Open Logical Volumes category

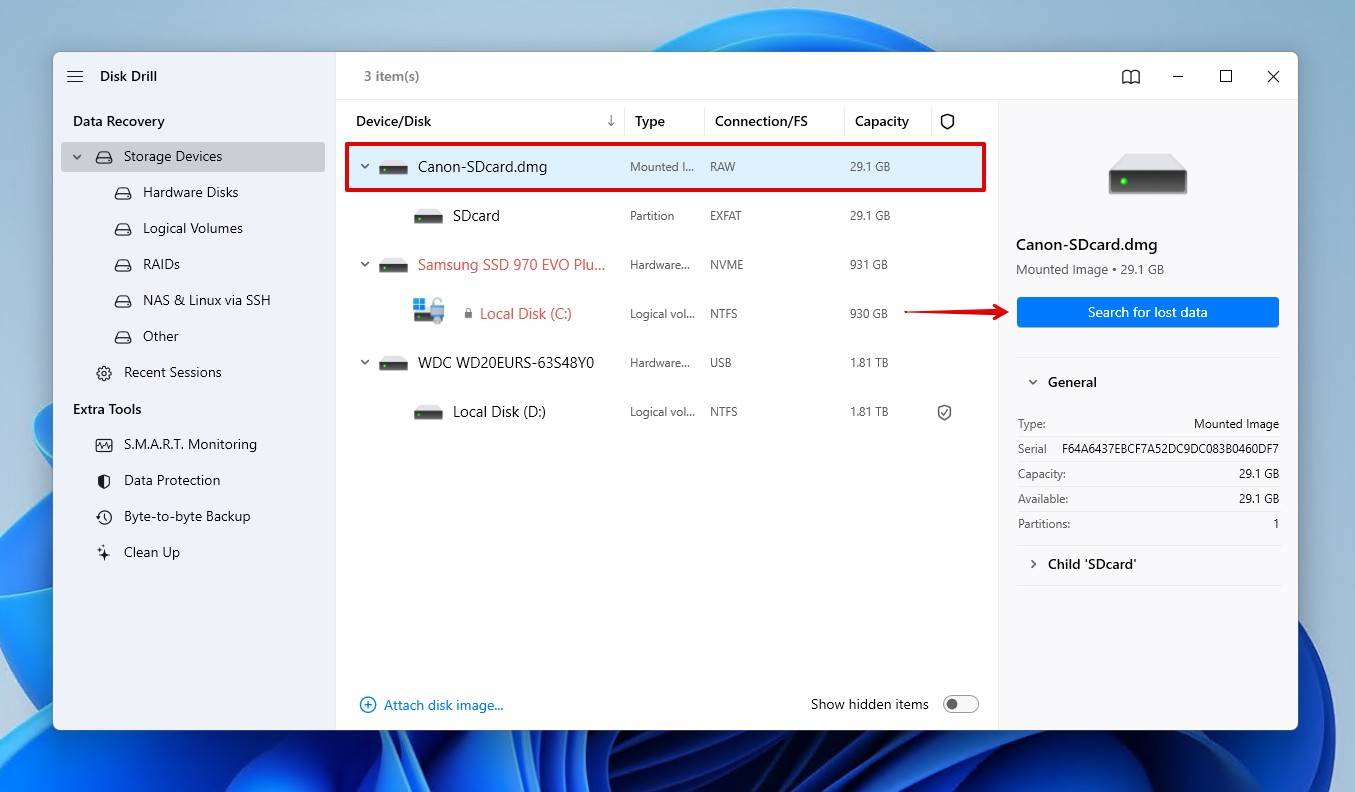pos(193,228)
